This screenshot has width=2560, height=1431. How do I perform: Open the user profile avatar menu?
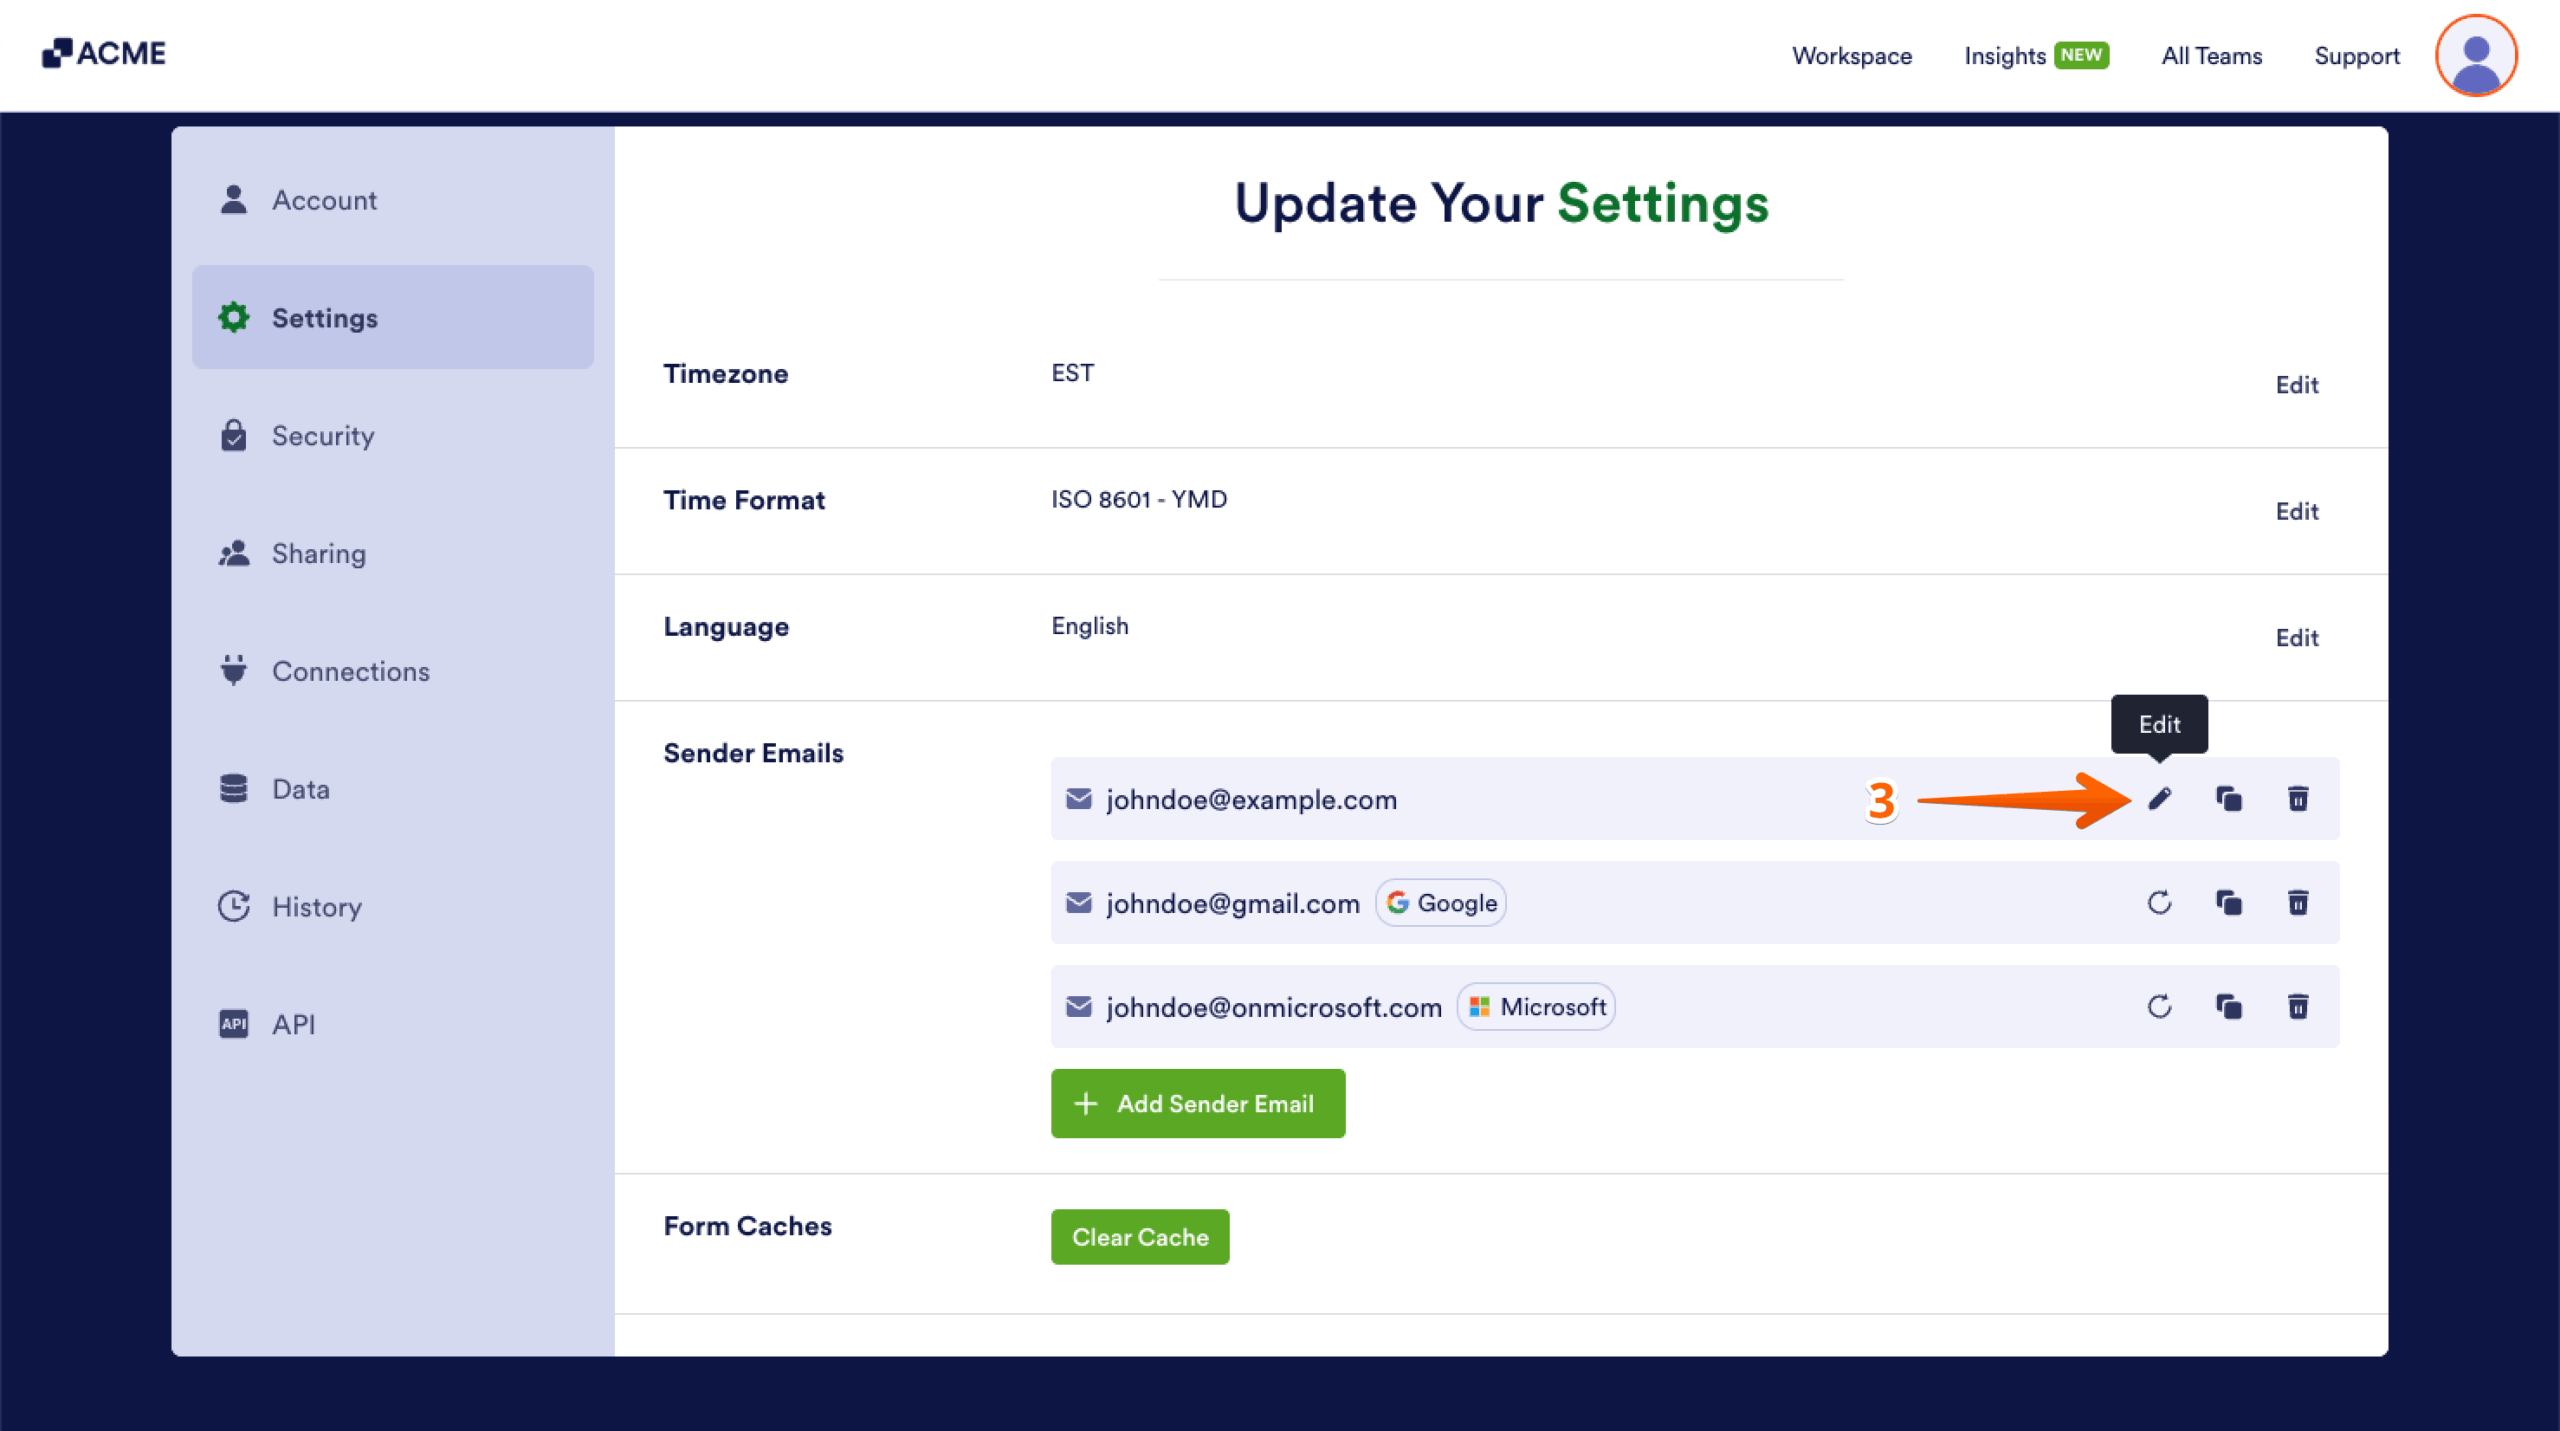pos(2475,56)
